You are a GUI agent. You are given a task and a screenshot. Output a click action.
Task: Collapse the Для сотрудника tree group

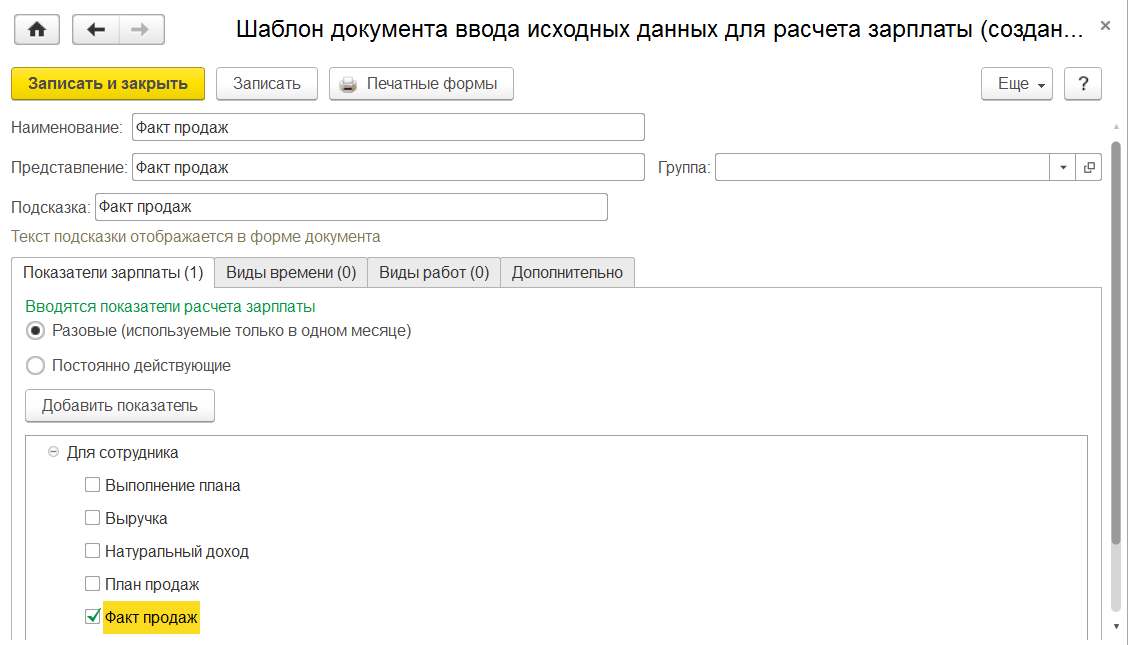point(54,453)
